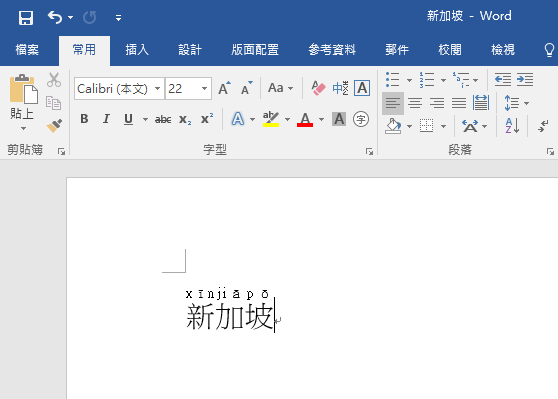Expand the font name dropdown arrow

tap(157, 88)
